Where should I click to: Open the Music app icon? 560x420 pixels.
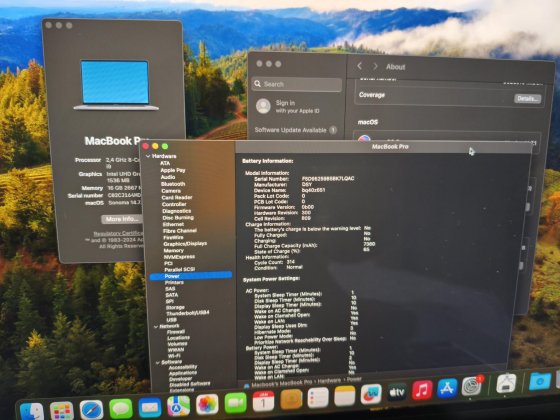(422, 390)
